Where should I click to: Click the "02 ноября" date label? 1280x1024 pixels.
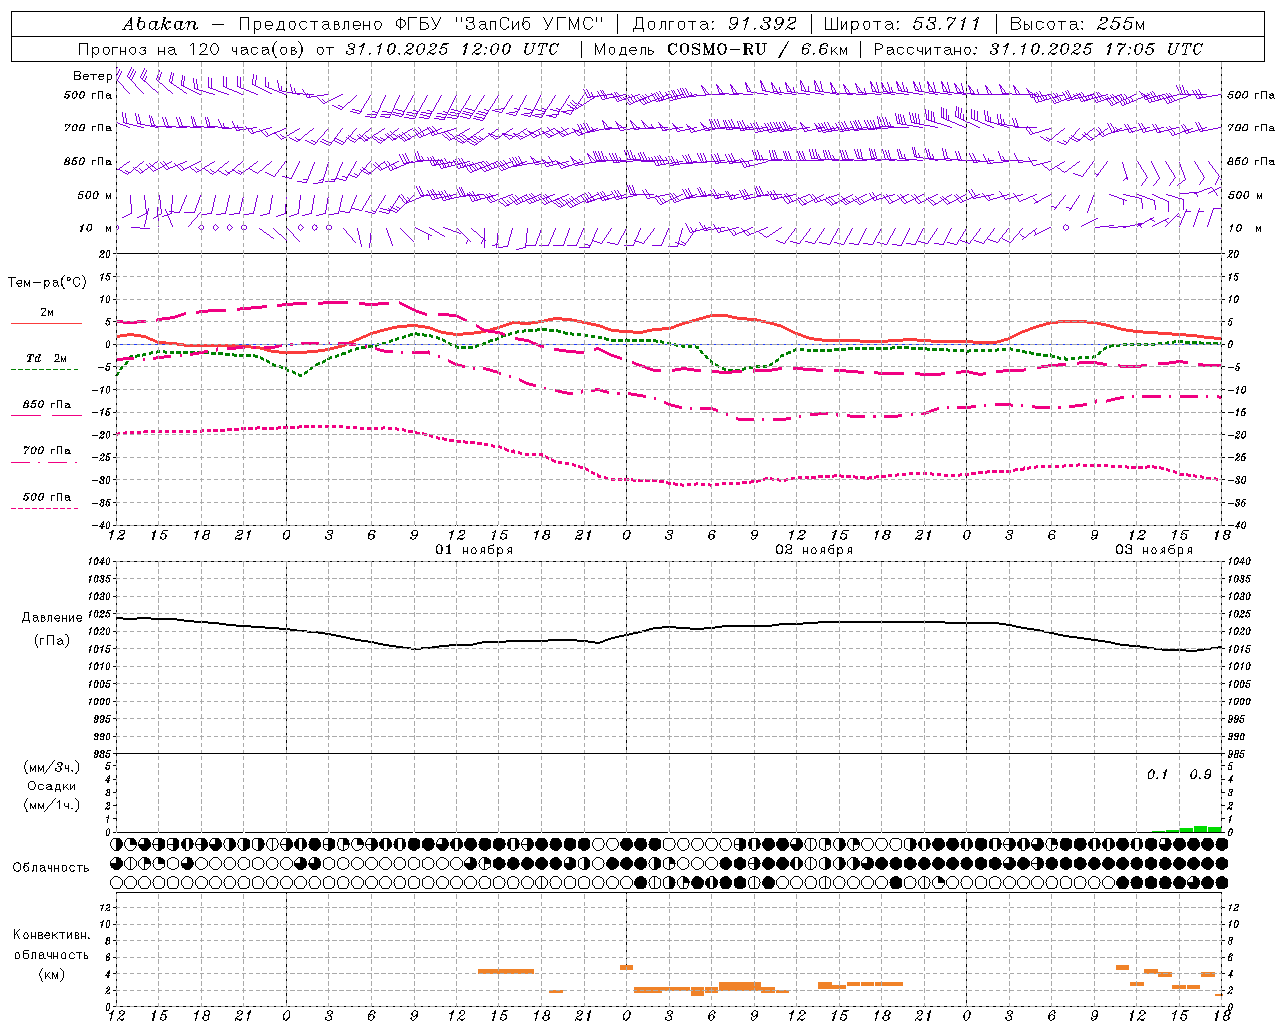(x=814, y=550)
